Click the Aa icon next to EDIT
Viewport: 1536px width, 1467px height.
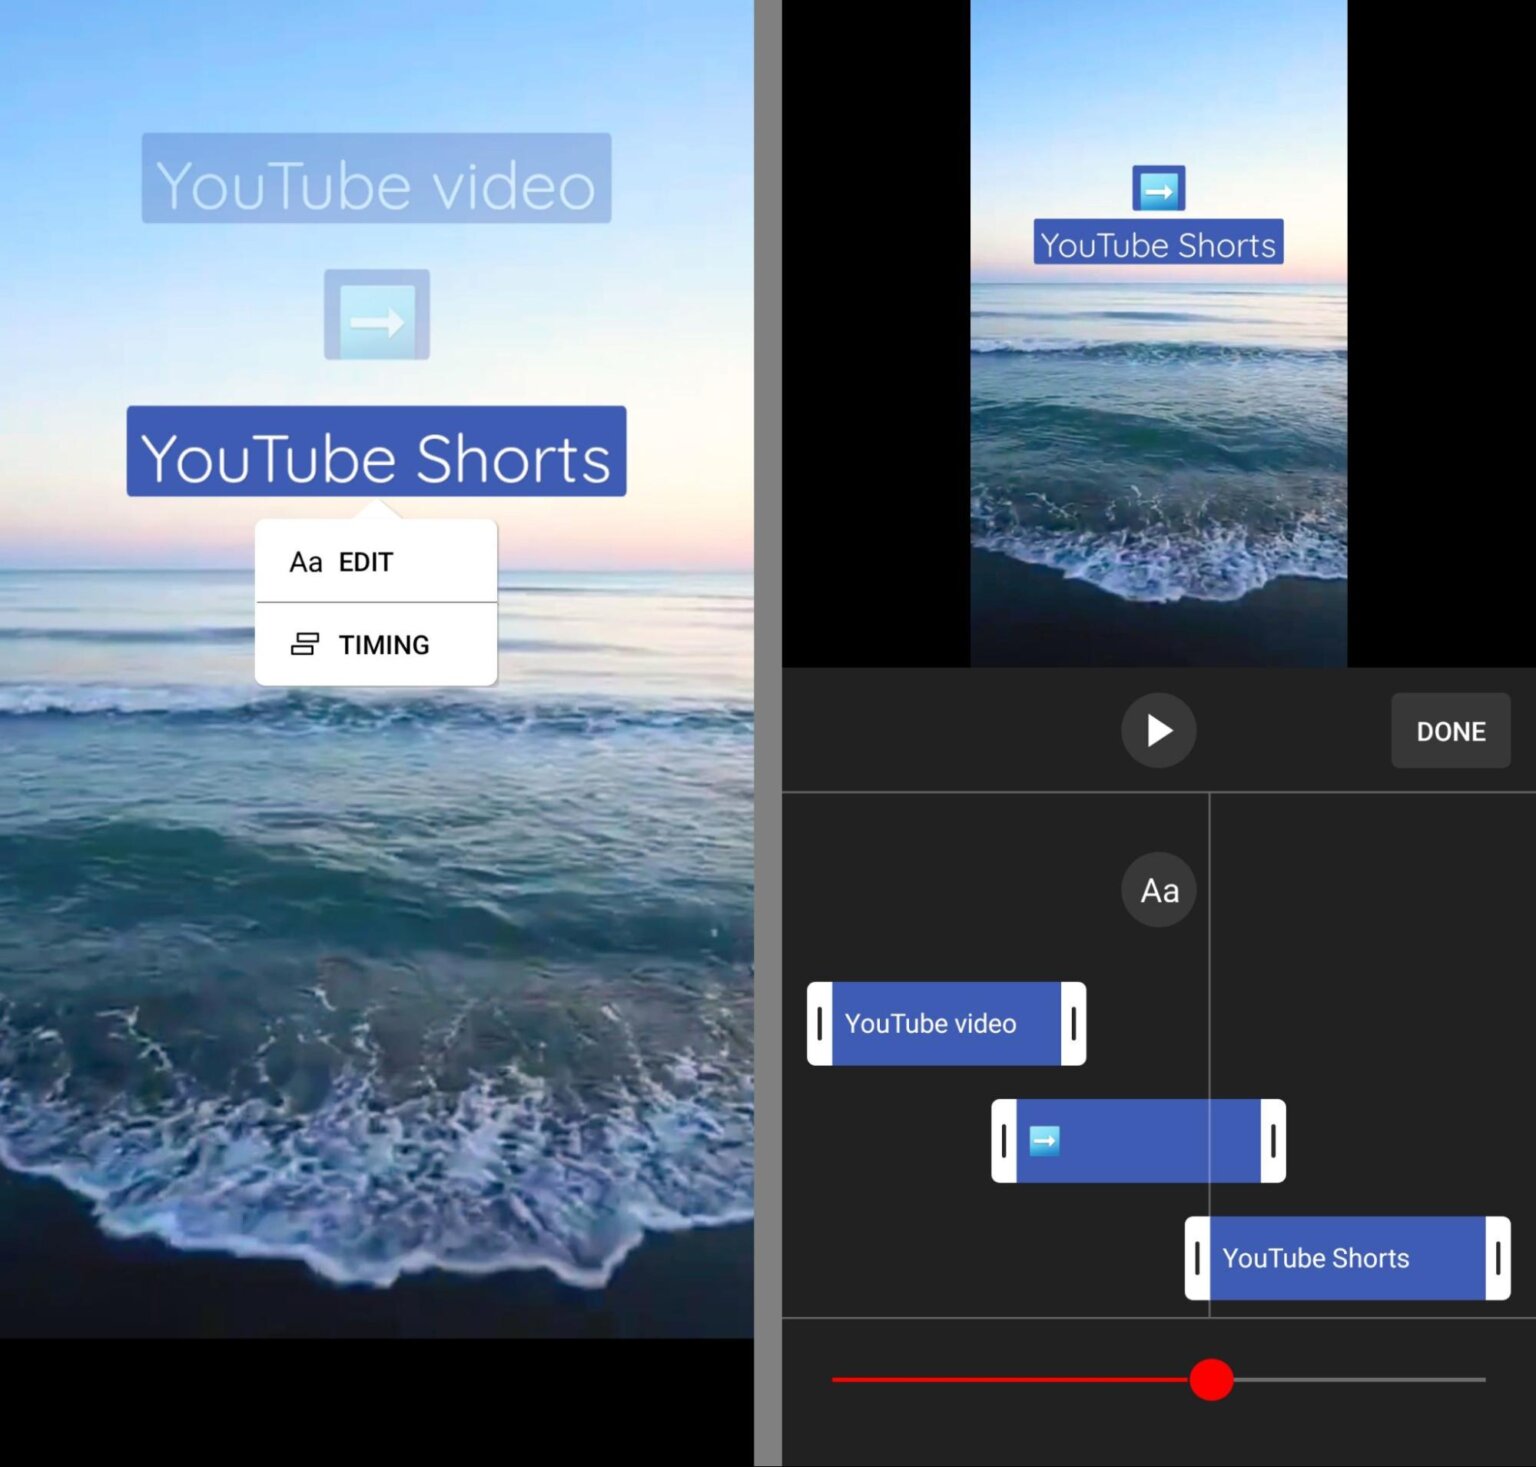coord(304,562)
